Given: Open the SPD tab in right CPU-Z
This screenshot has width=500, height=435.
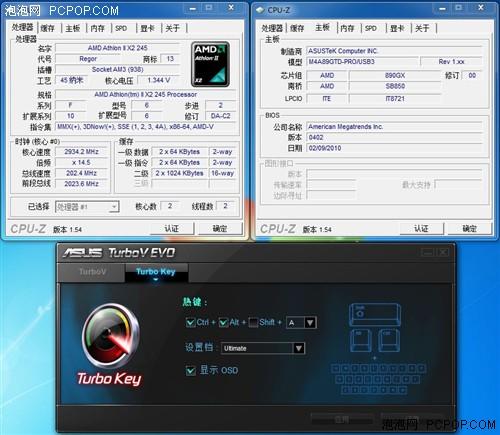Looking at the screenshot, I should click(x=371, y=28).
